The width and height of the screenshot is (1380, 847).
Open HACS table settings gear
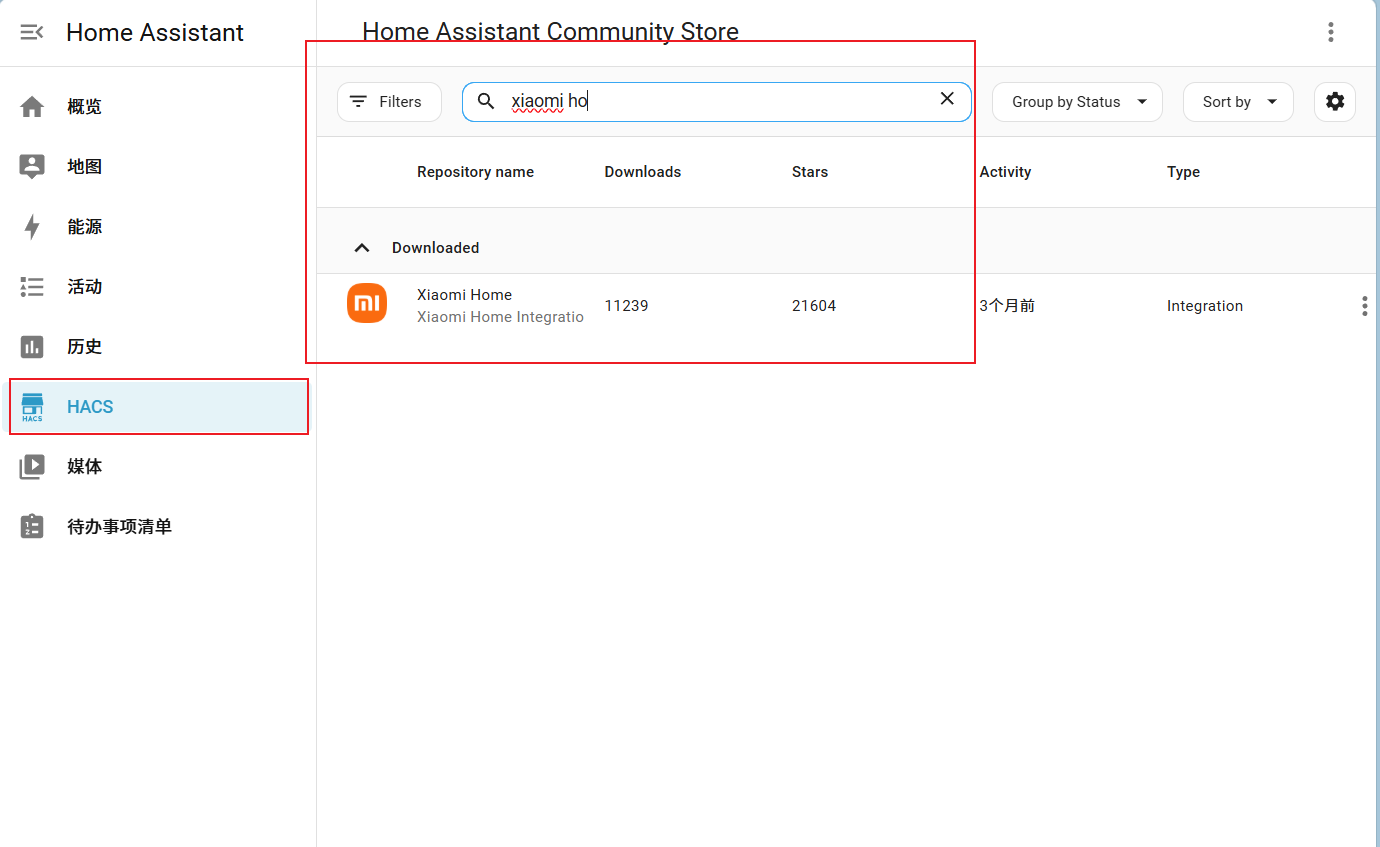1335,102
